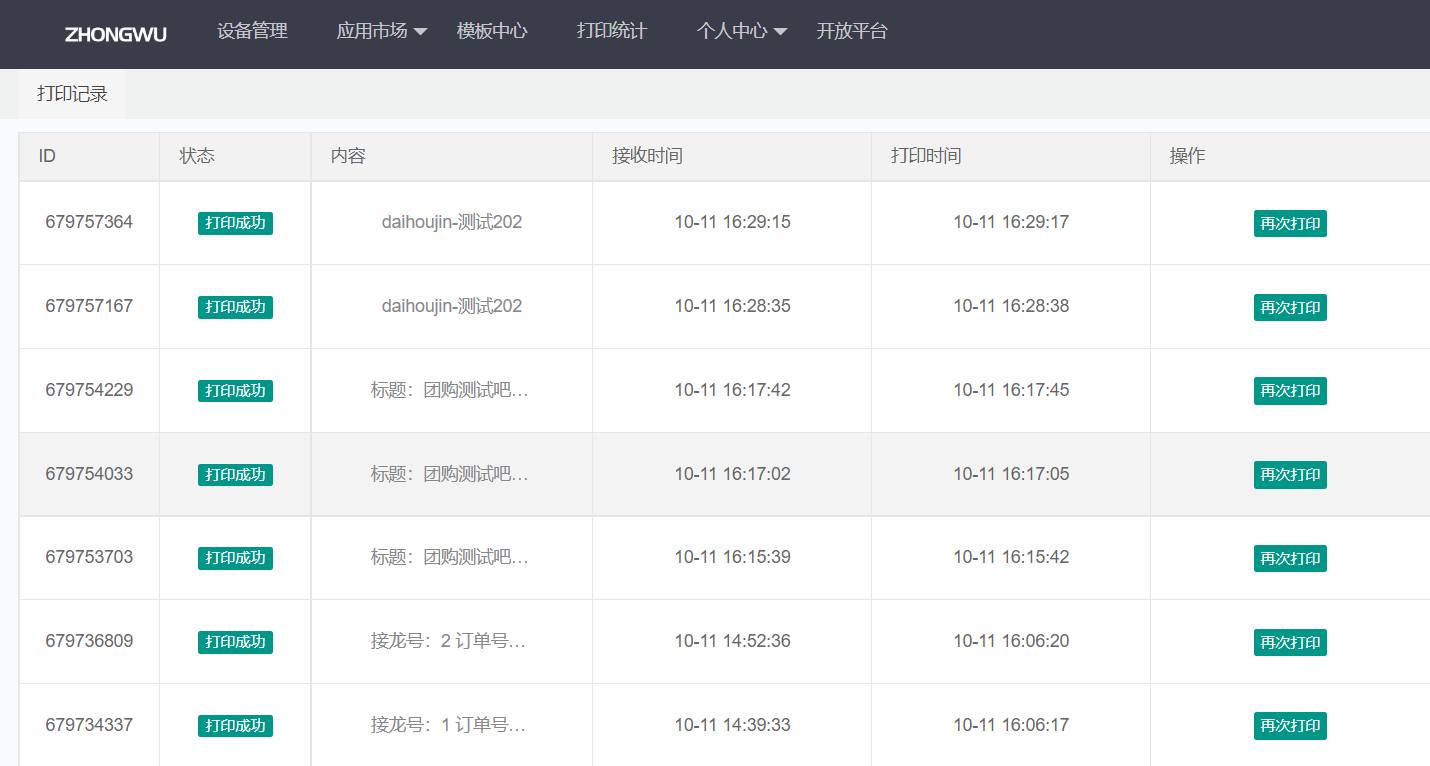The height and width of the screenshot is (766, 1430).
Task: Click 打印成功 badge for 679753703
Action: pyautogui.click(x=235, y=558)
